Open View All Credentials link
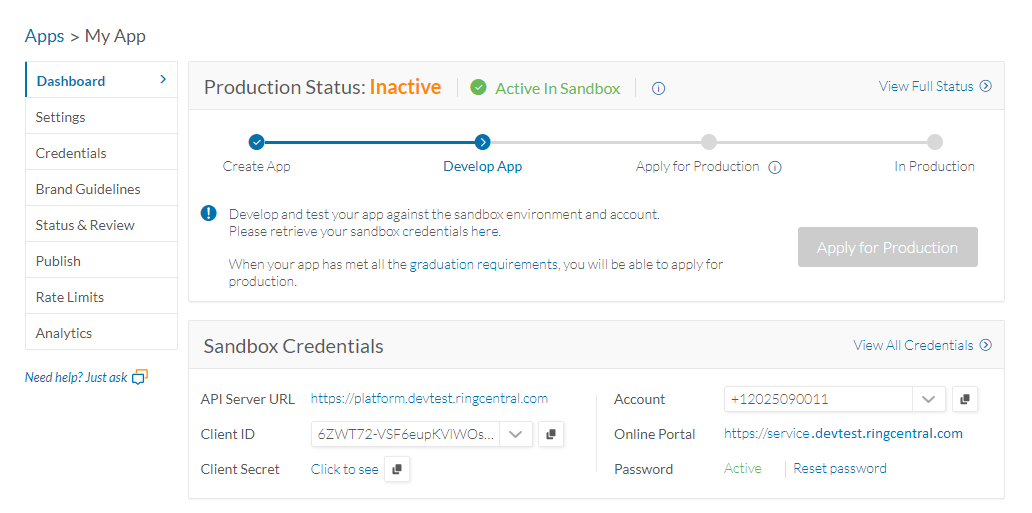 tap(922, 345)
